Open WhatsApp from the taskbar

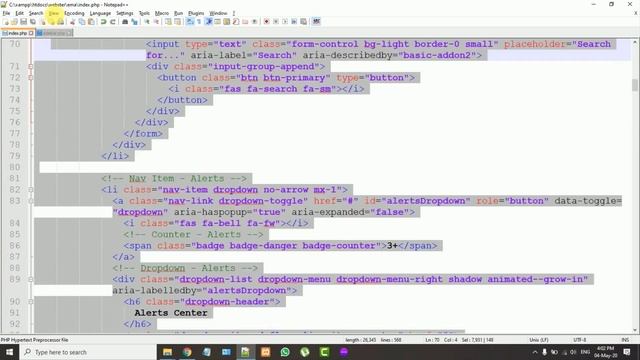(x=285, y=352)
